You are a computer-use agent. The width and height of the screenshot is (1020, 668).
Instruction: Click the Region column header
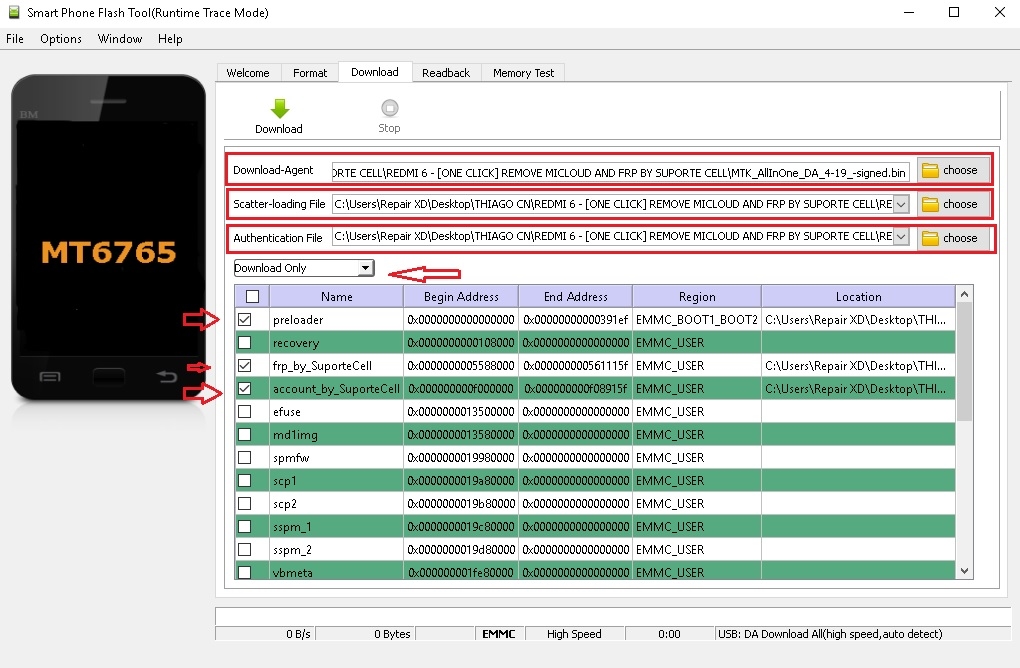coord(697,297)
